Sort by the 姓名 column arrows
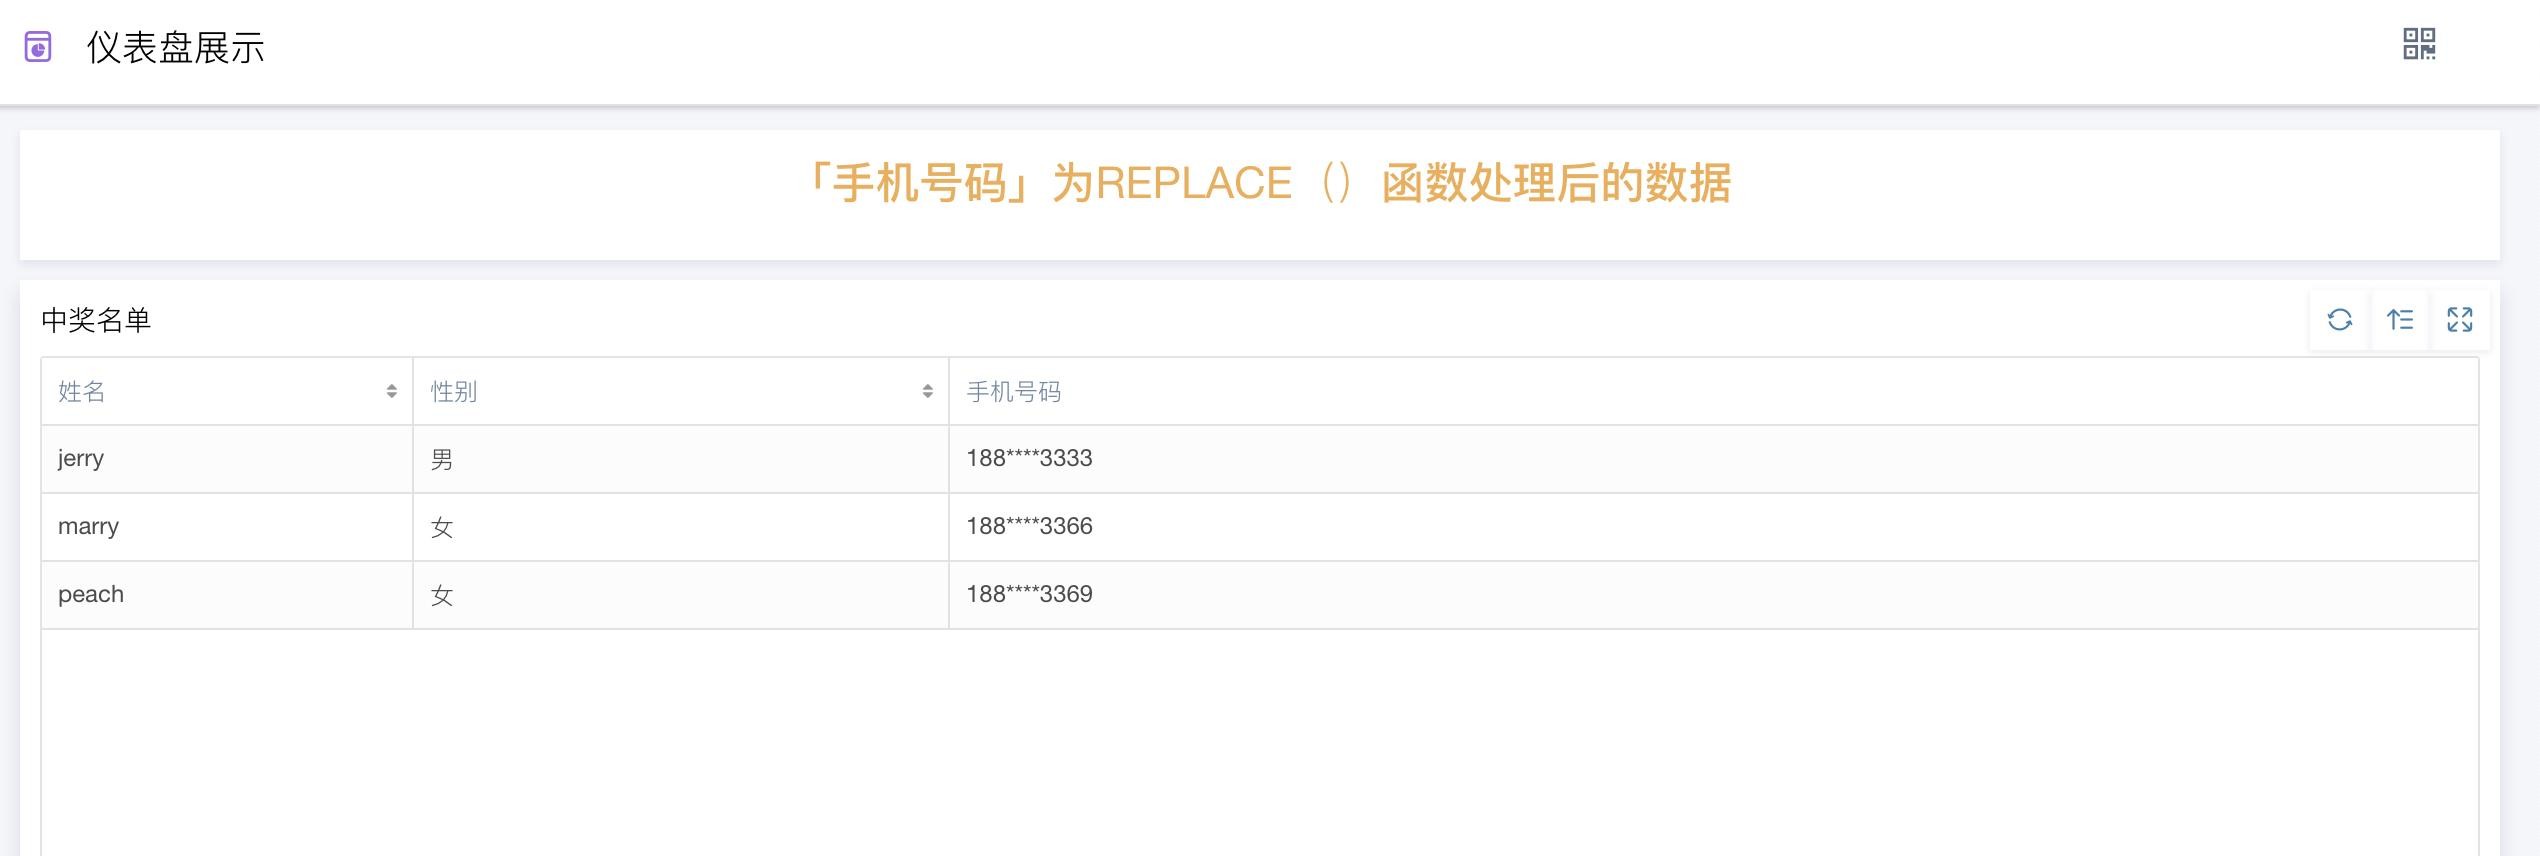The image size is (2540, 856). 391,392
